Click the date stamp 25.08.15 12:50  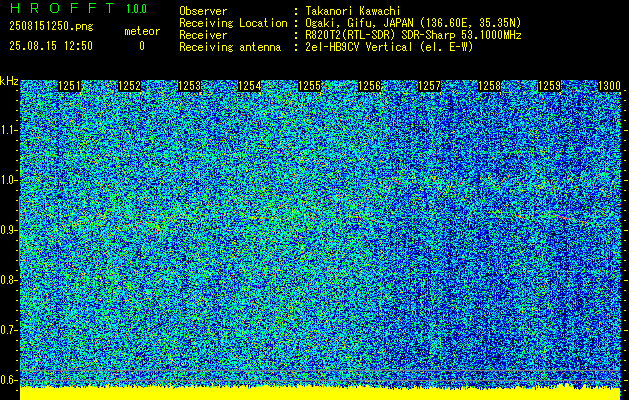(x=51, y=46)
